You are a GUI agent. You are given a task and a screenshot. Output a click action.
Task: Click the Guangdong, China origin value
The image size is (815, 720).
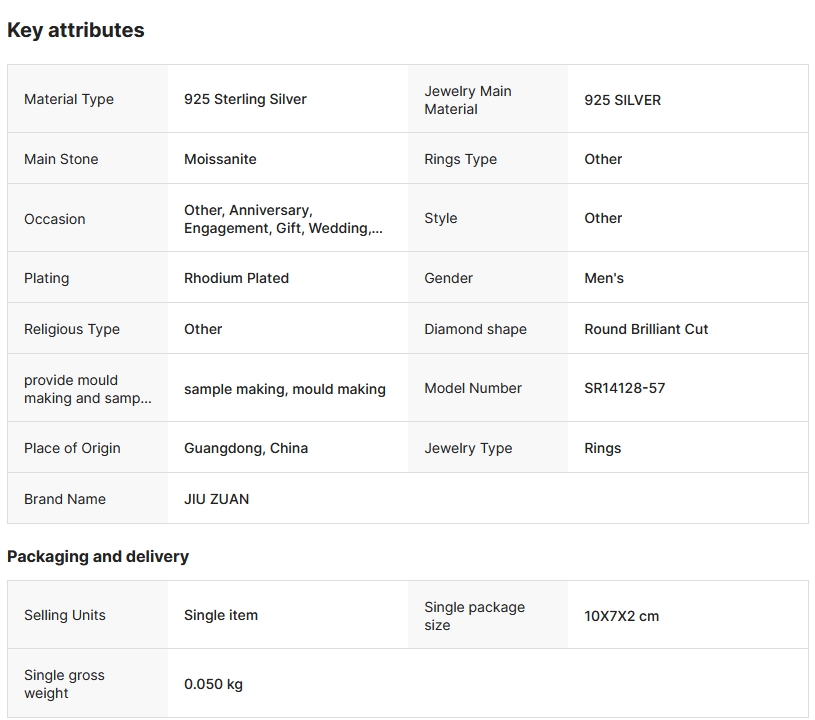point(246,448)
